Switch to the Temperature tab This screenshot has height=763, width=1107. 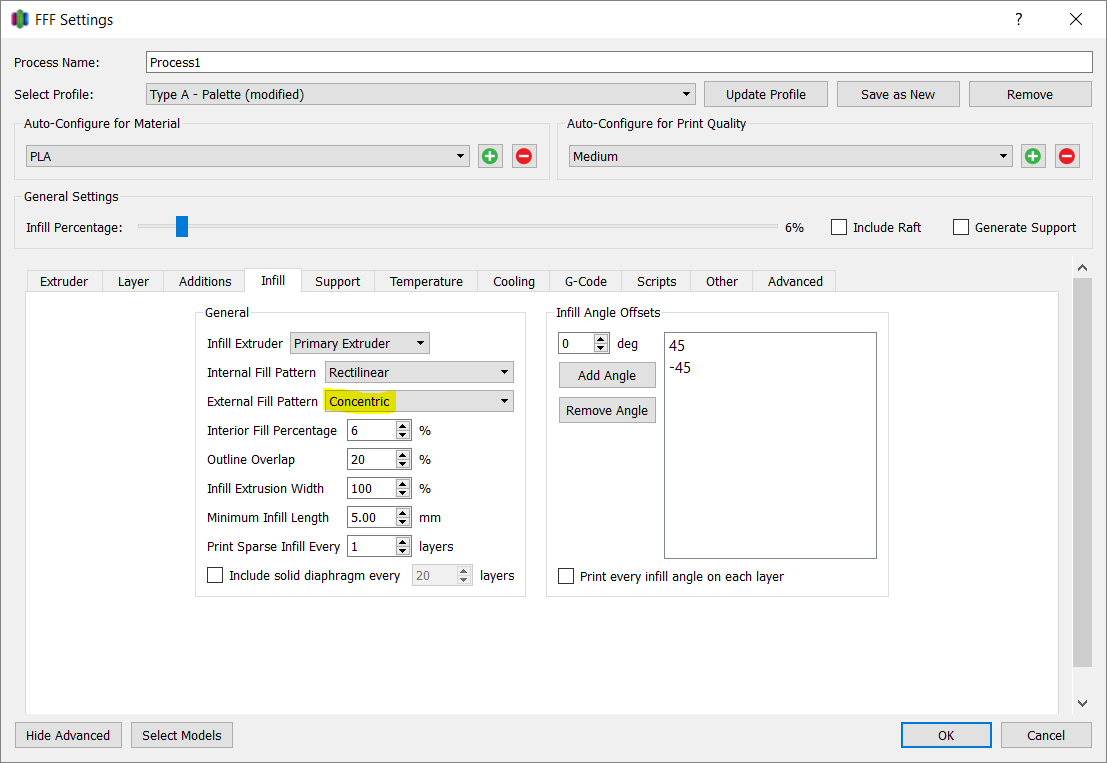point(426,281)
